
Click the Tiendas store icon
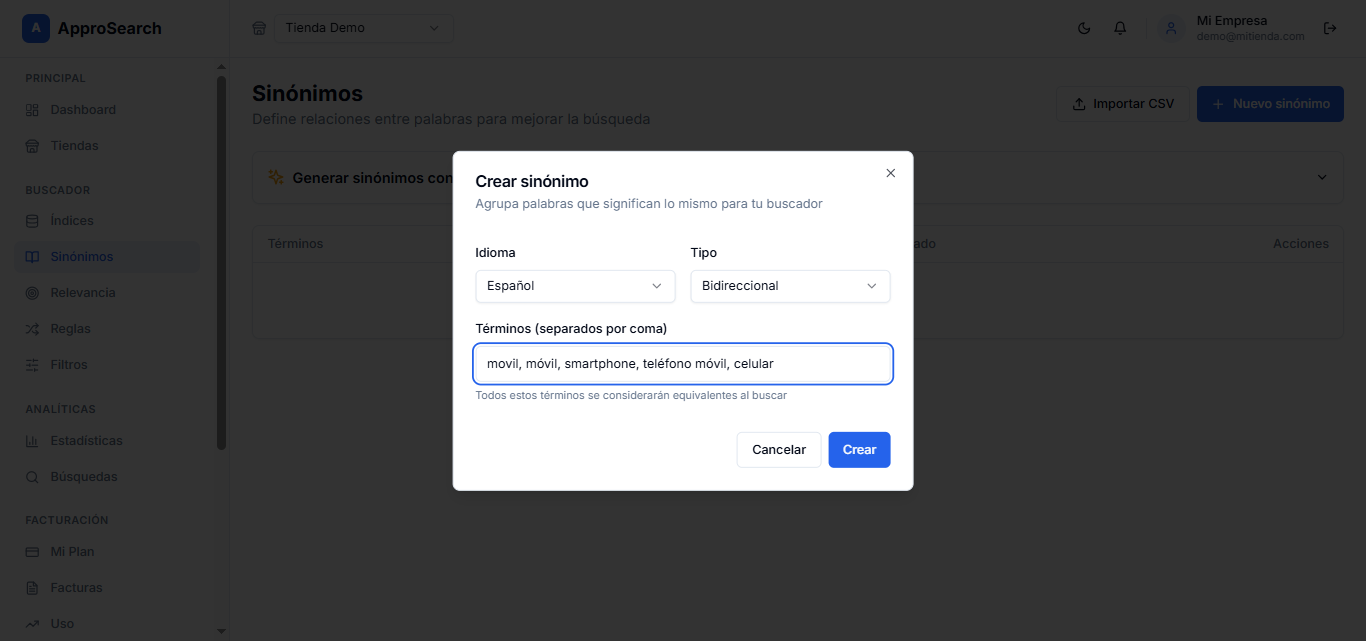(32, 146)
